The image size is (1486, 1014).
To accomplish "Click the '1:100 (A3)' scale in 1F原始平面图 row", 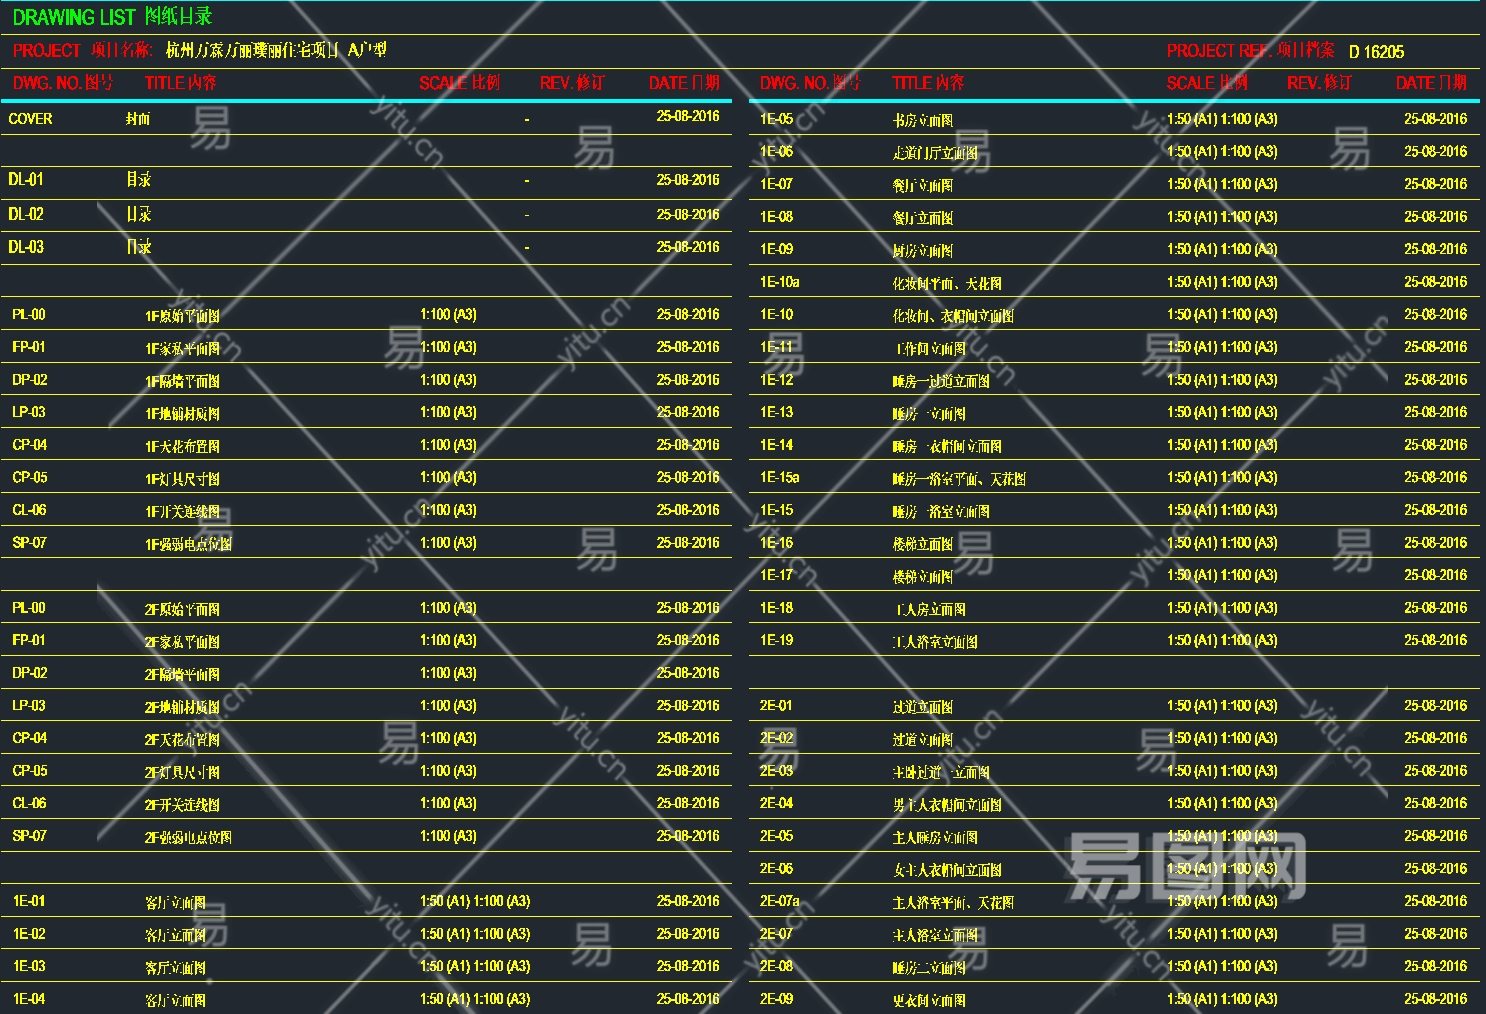I will (x=448, y=314).
